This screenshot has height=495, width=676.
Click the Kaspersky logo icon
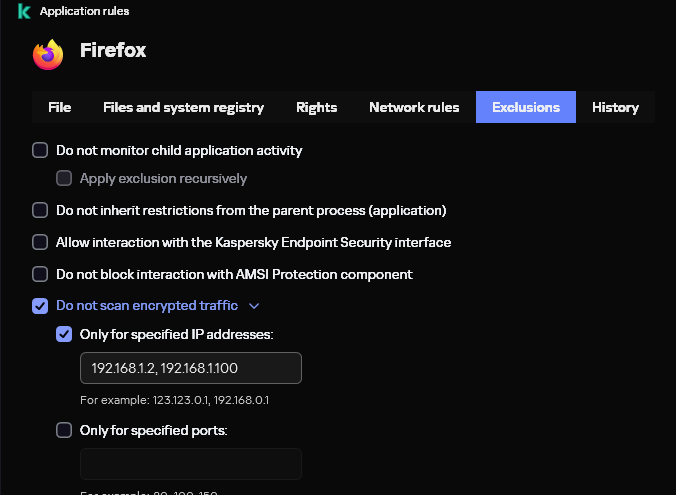tap(24, 11)
